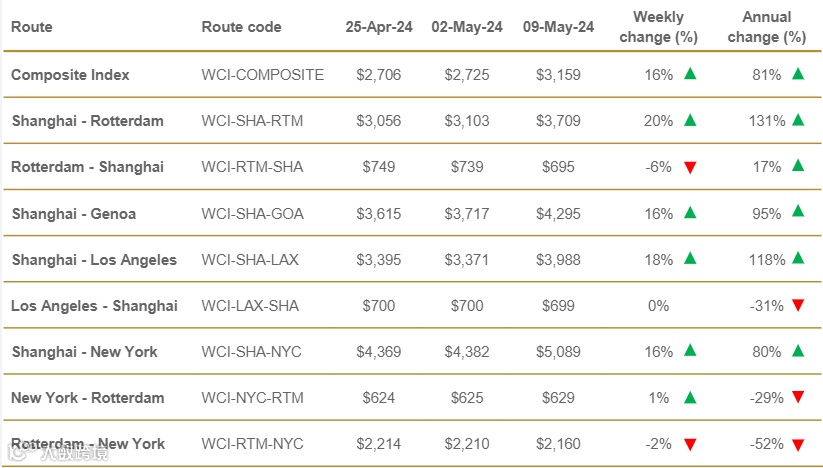Click the $5,089 price cell
The height and width of the screenshot is (468, 823).
click(x=557, y=352)
